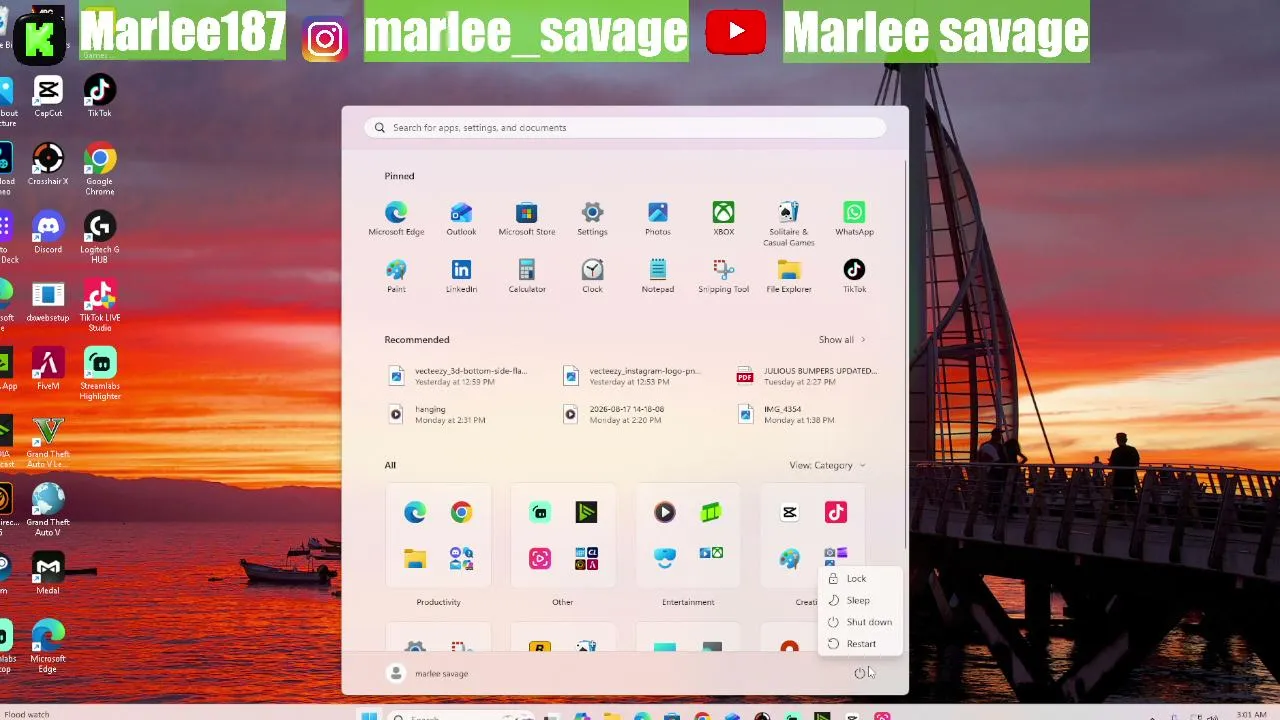Open recommended file vecteezy_3d-bottom-side-fla...

click(459, 376)
